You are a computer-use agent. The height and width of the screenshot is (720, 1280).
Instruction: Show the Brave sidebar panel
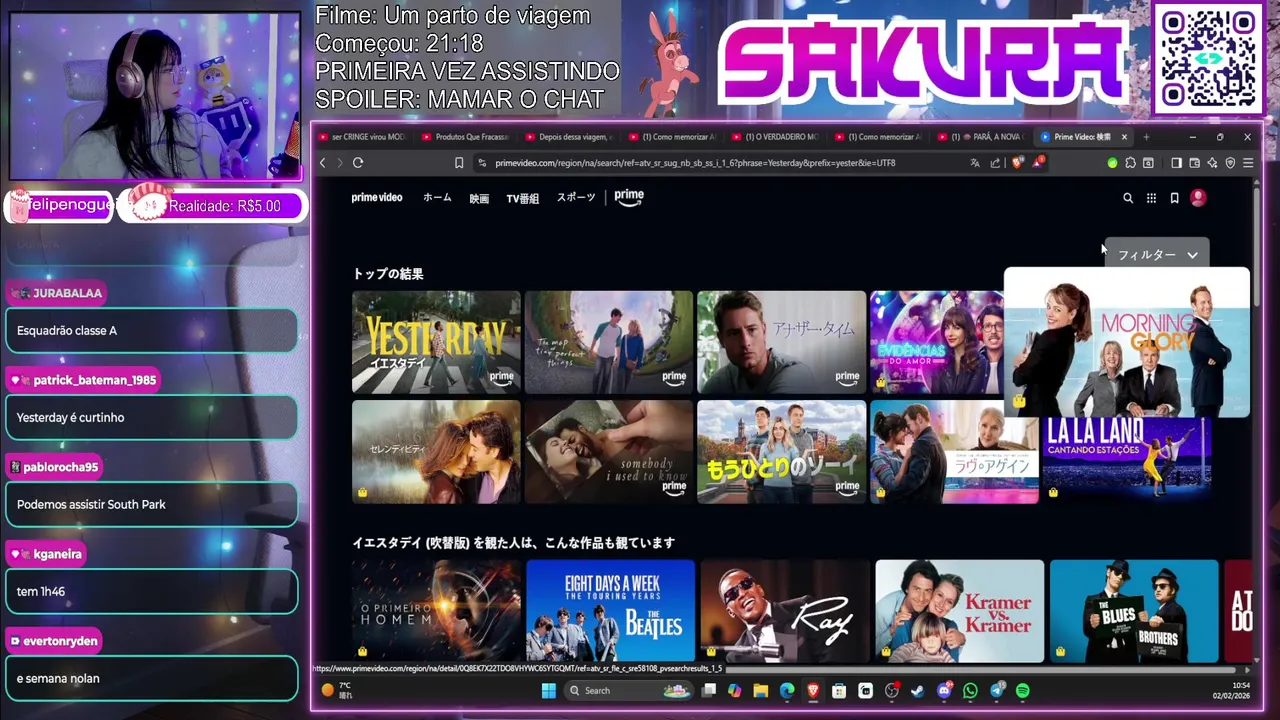tap(1176, 163)
